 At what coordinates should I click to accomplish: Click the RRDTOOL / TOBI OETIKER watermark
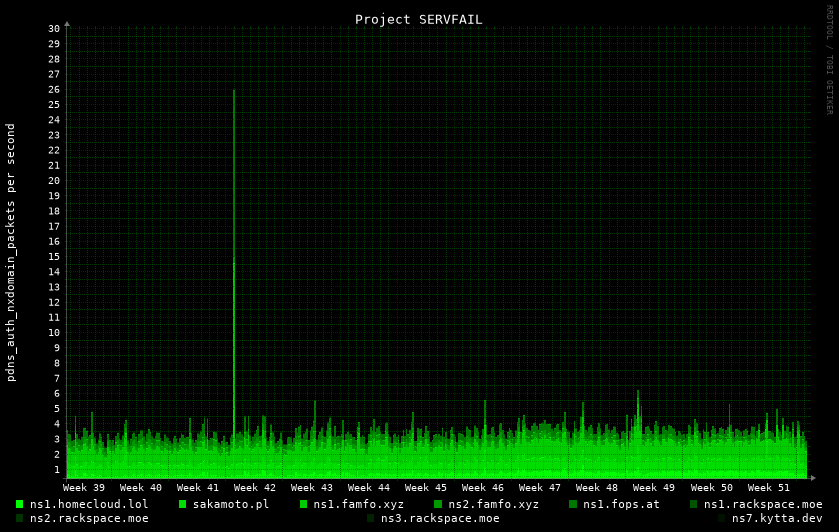(829, 60)
